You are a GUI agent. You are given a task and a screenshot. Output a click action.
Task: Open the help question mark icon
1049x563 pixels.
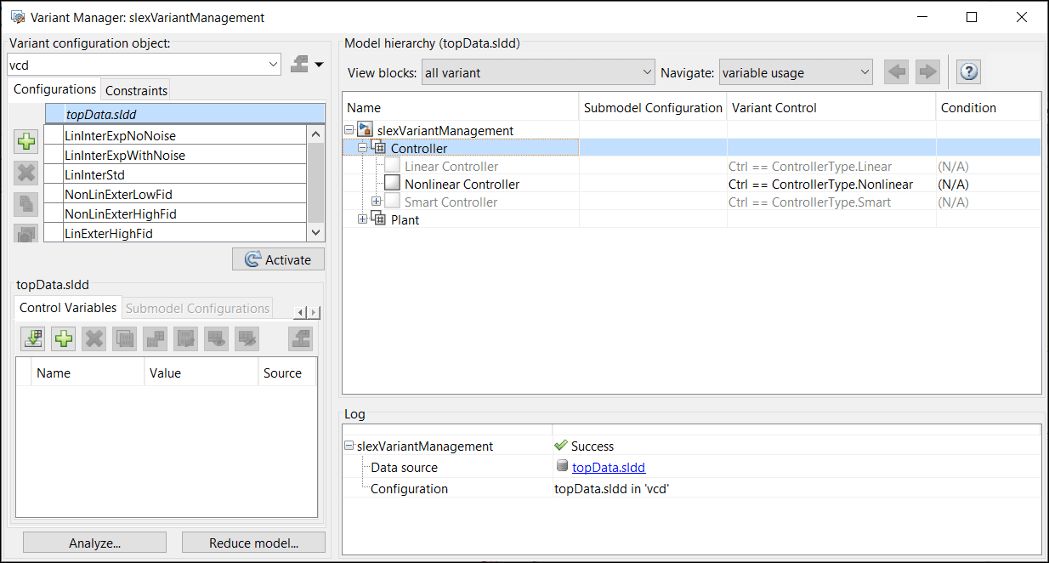[968, 72]
